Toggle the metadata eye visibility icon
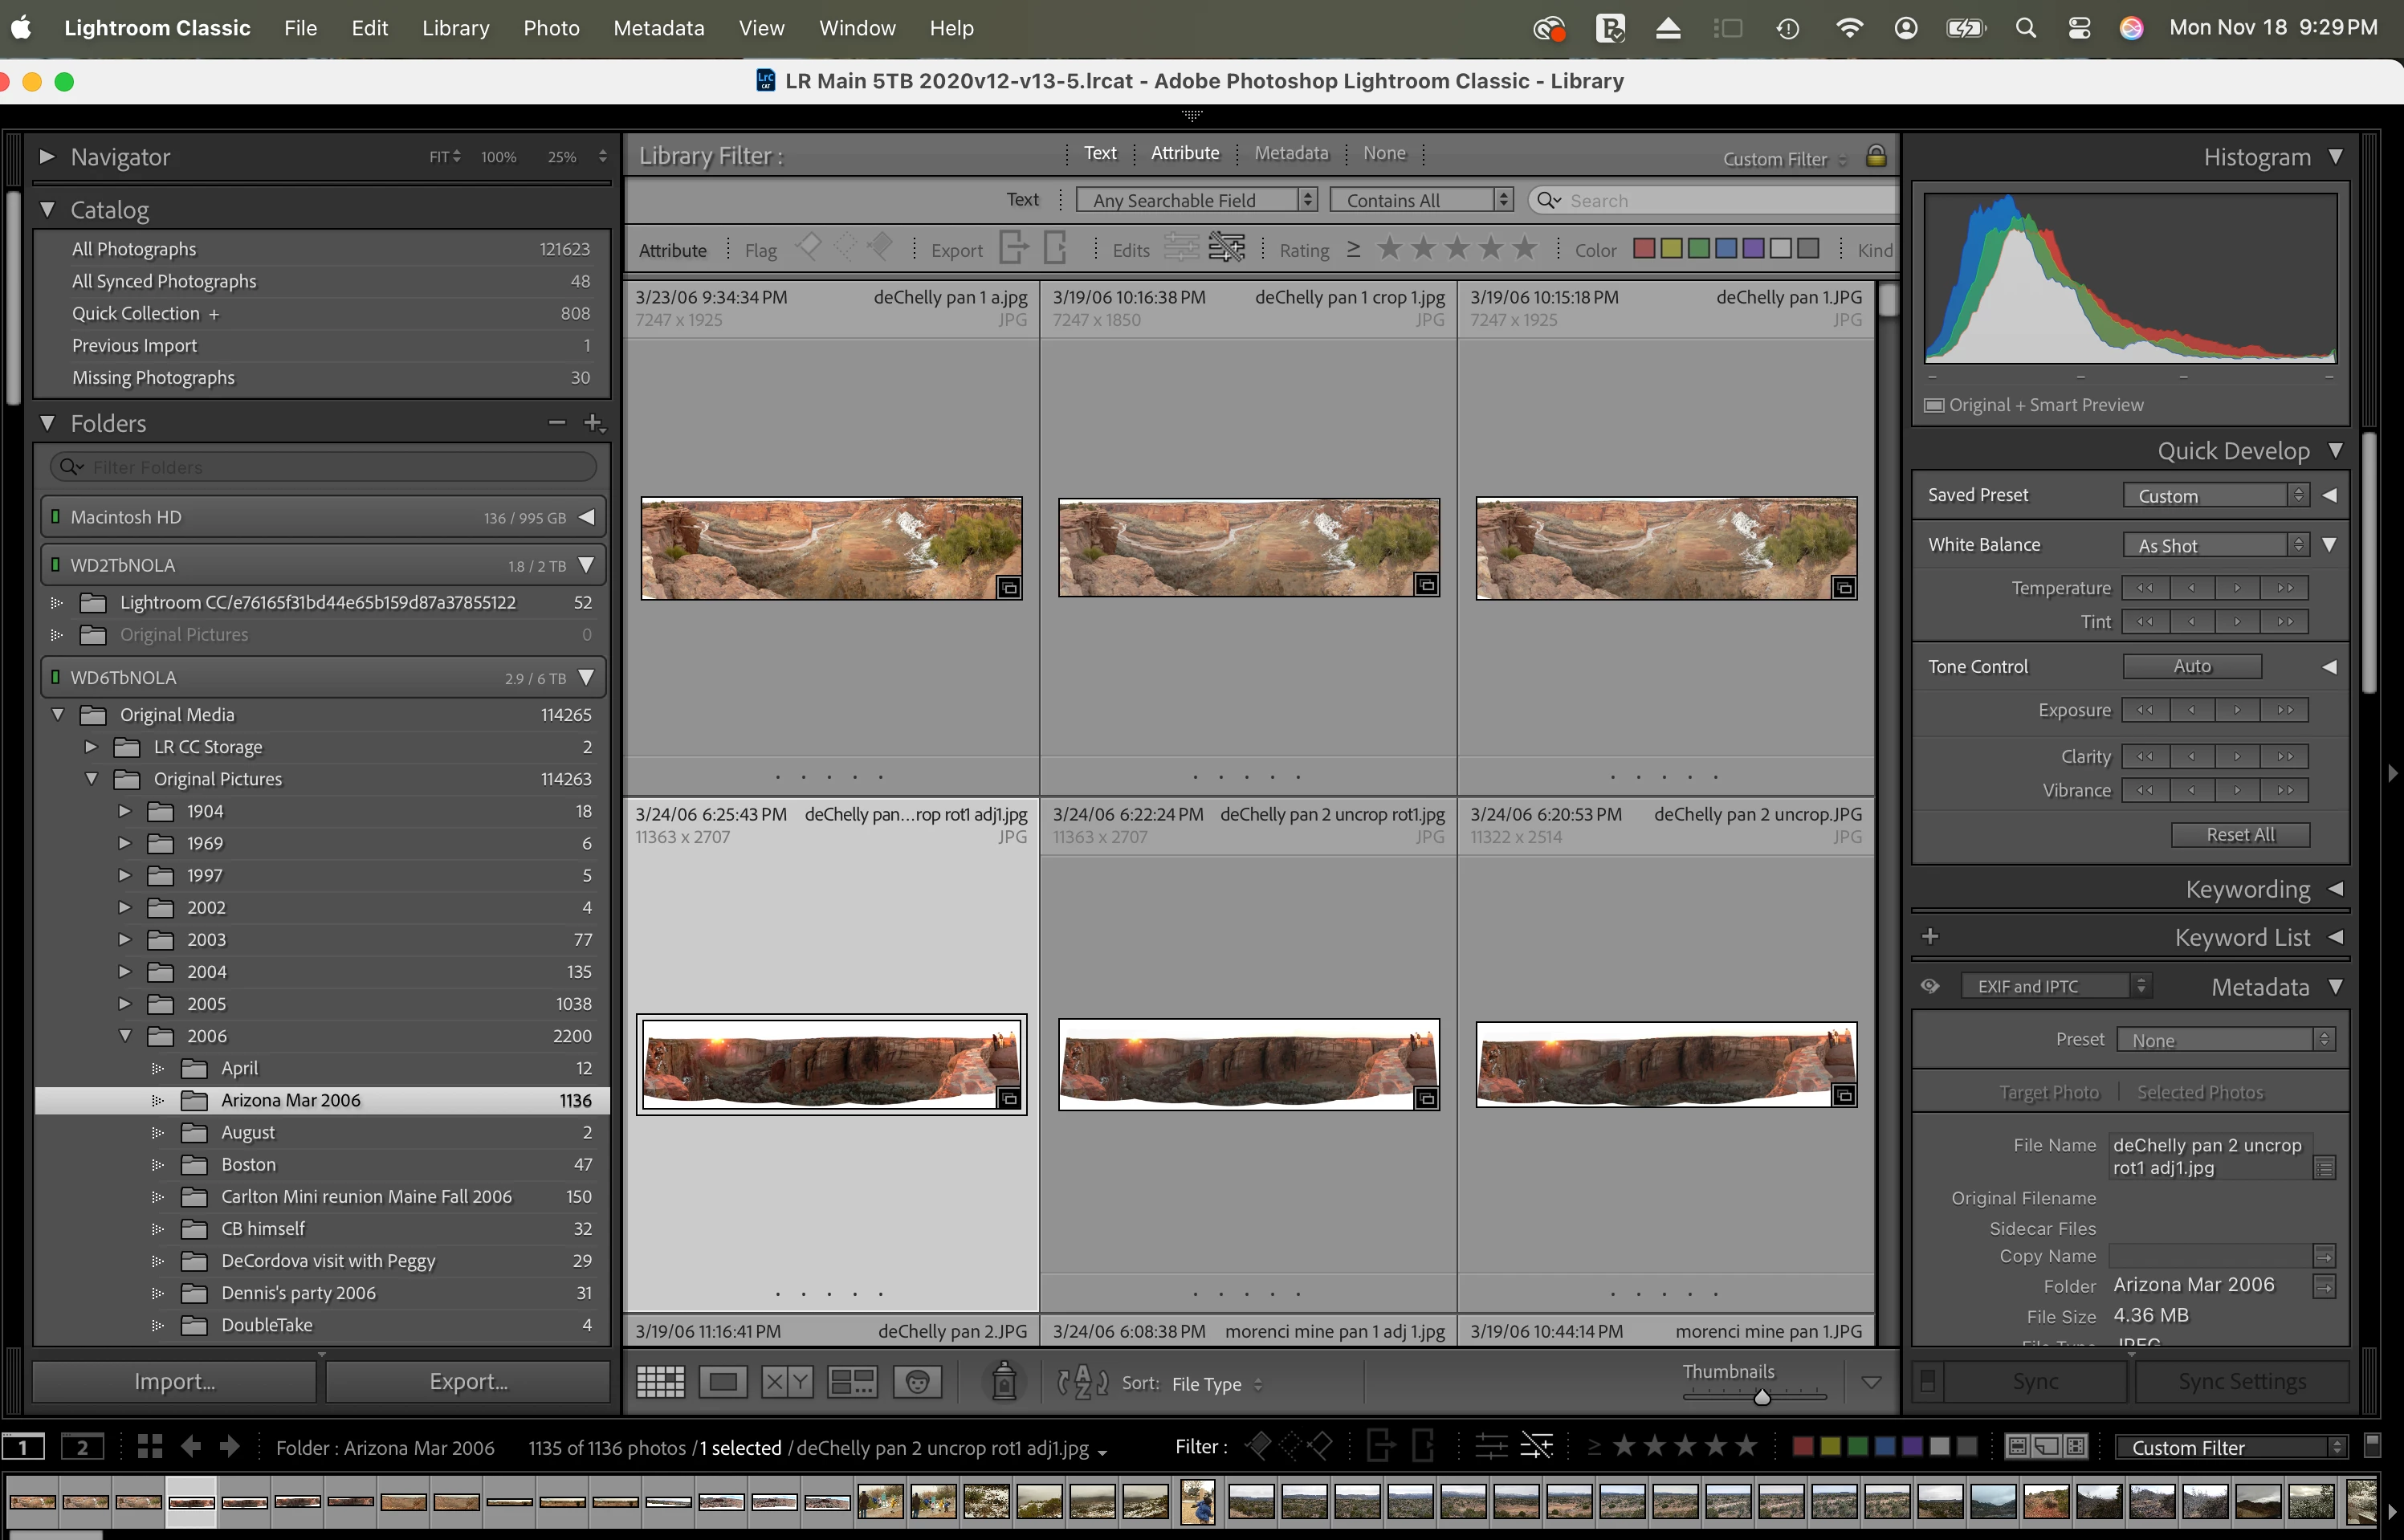 [1930, 986]
